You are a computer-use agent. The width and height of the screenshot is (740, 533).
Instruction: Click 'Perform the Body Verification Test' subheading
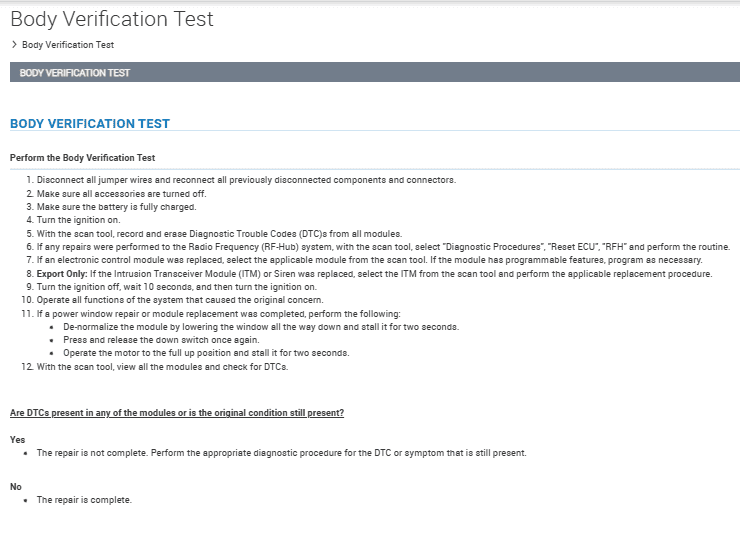[x=83, y=158]
